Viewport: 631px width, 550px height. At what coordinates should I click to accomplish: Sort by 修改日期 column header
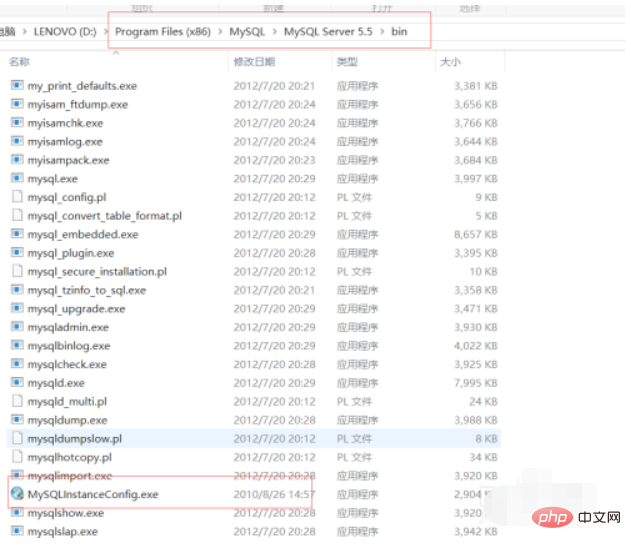pos(254,62)
